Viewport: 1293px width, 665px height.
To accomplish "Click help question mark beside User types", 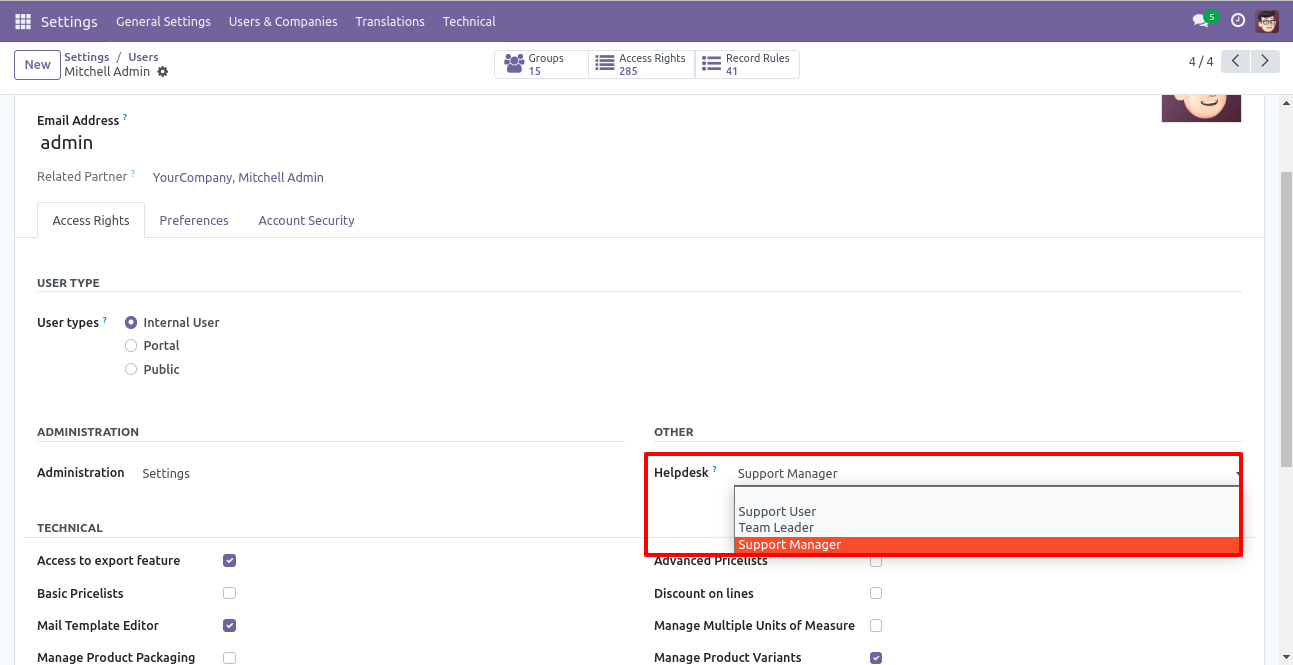I will coord(105,320).
